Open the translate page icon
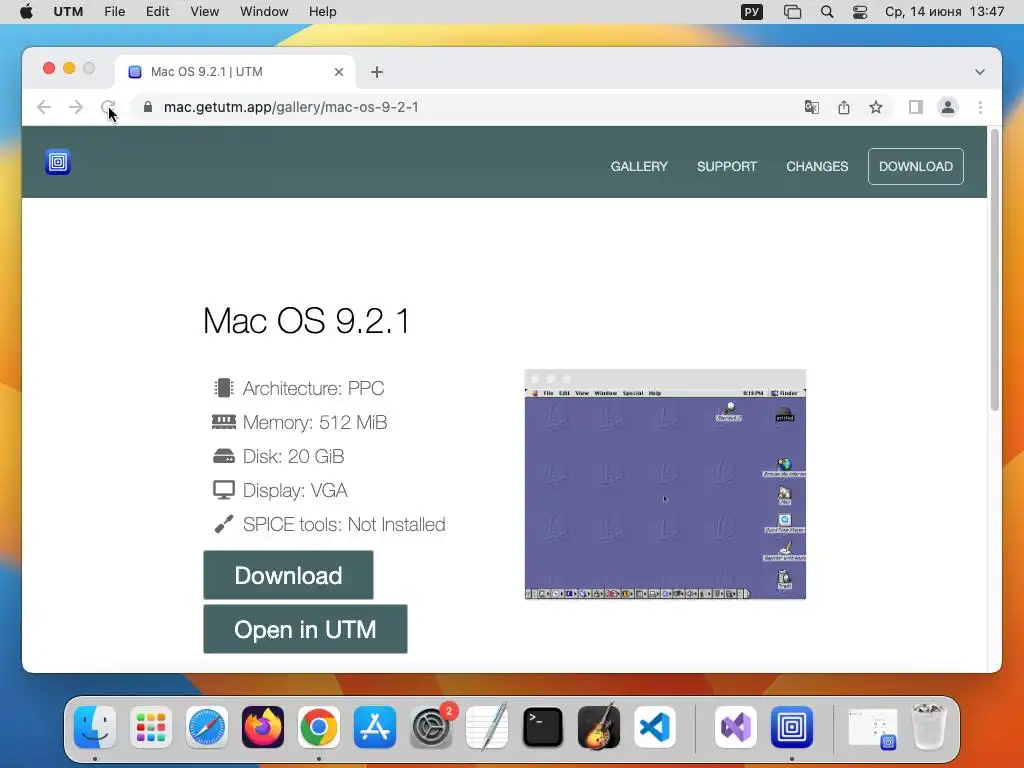Image resolution: width=1024 pixels, height=768 pixels. click(x=812, y=107)
